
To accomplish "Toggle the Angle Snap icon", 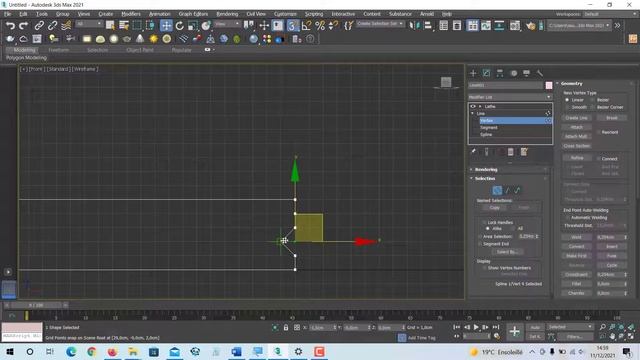I will pyautogui.click(x=306, y=26).
